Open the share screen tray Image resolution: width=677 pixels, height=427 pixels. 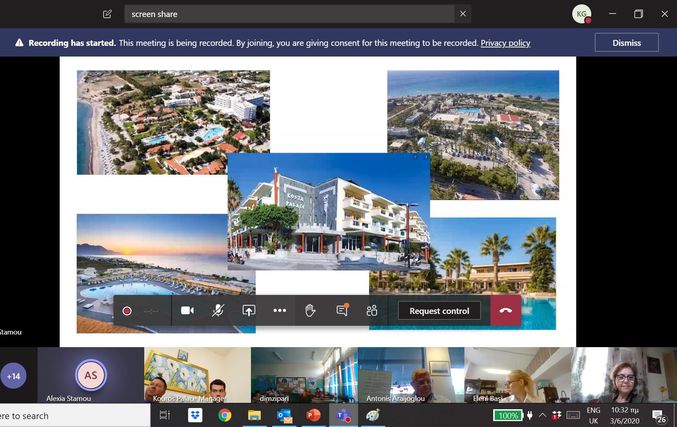click(x=249, y=311)
